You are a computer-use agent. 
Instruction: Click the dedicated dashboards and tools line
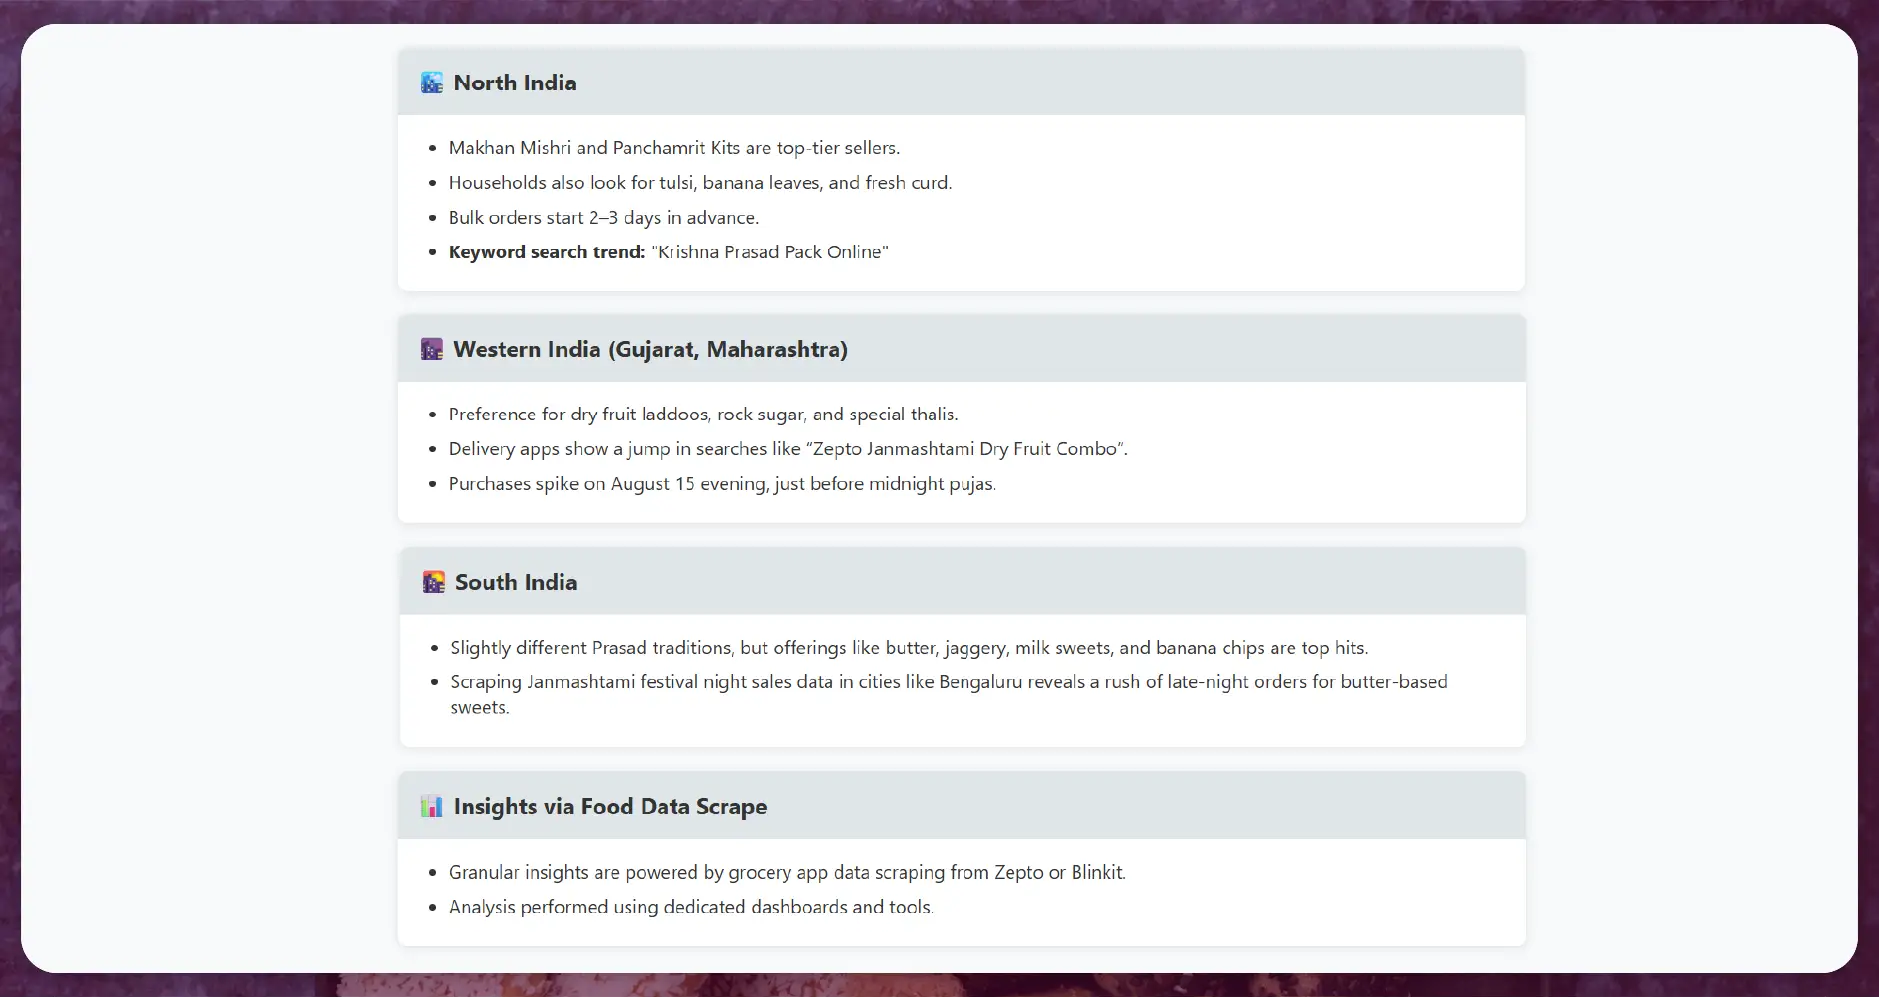click(x=690, y=907)
